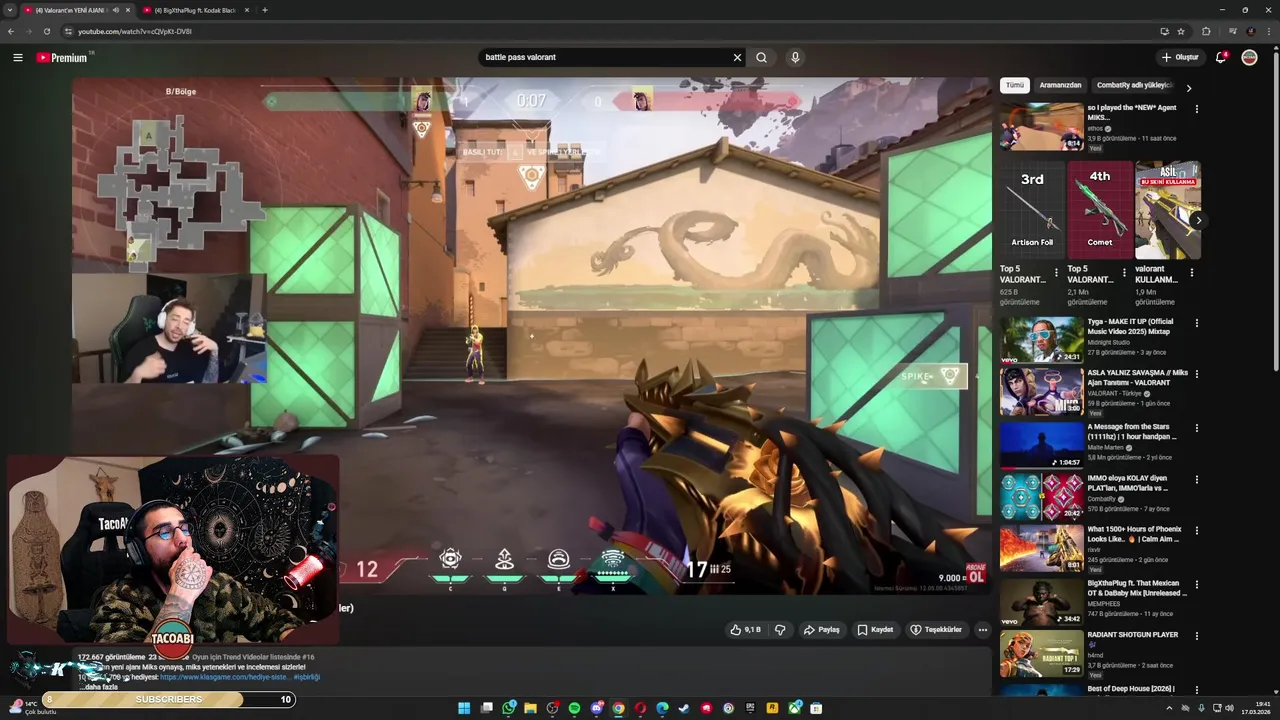Save the video with Kaydet
1280x720 pixels.
click(875, 630)
